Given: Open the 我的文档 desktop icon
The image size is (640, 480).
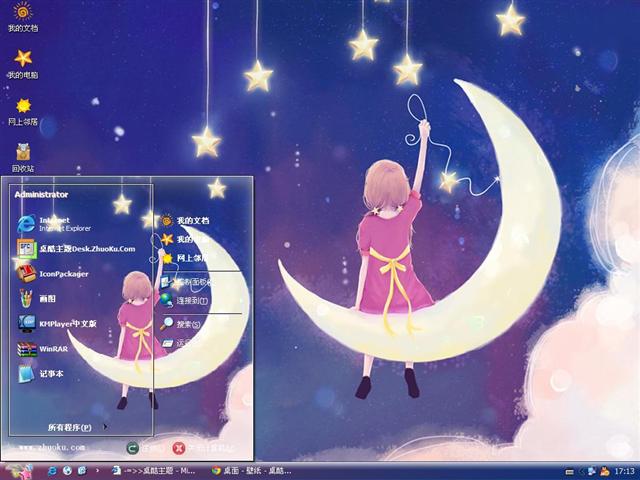Looking at the screenshot, I should 23,17.
